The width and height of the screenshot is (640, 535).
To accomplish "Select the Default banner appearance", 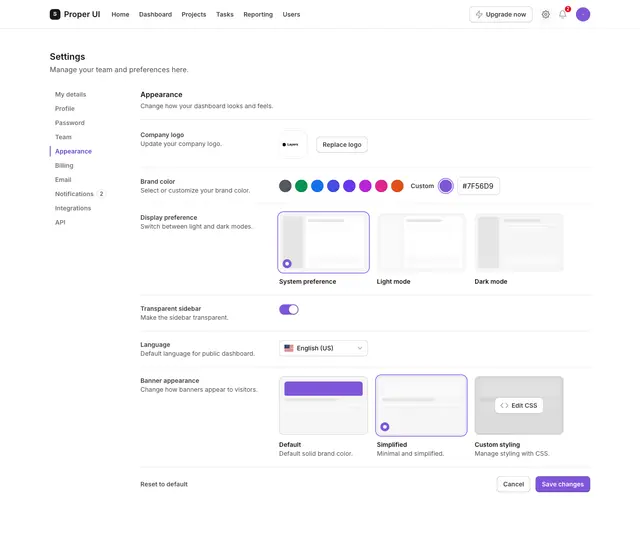I will point(324,406).
